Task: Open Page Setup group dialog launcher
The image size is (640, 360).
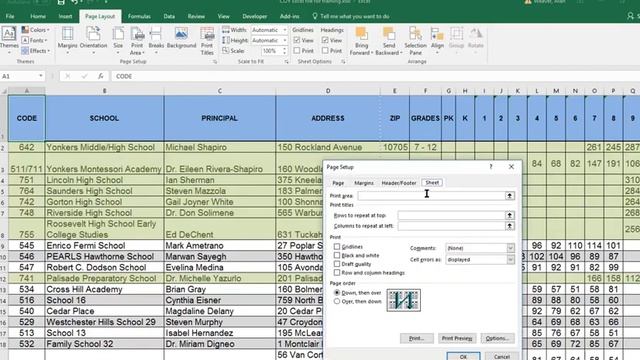Action: (215, 62)
